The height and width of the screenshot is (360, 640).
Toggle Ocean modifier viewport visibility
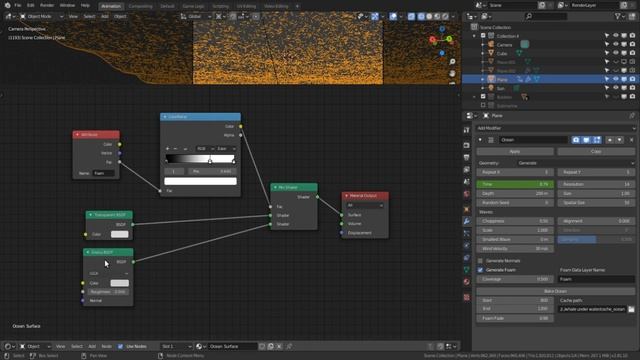[586, 140]
